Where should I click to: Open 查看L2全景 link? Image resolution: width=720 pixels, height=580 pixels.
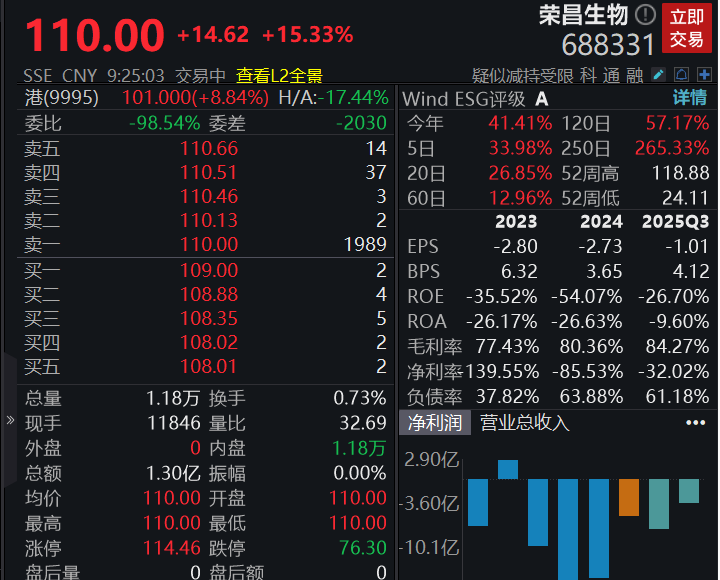(279, 76)
